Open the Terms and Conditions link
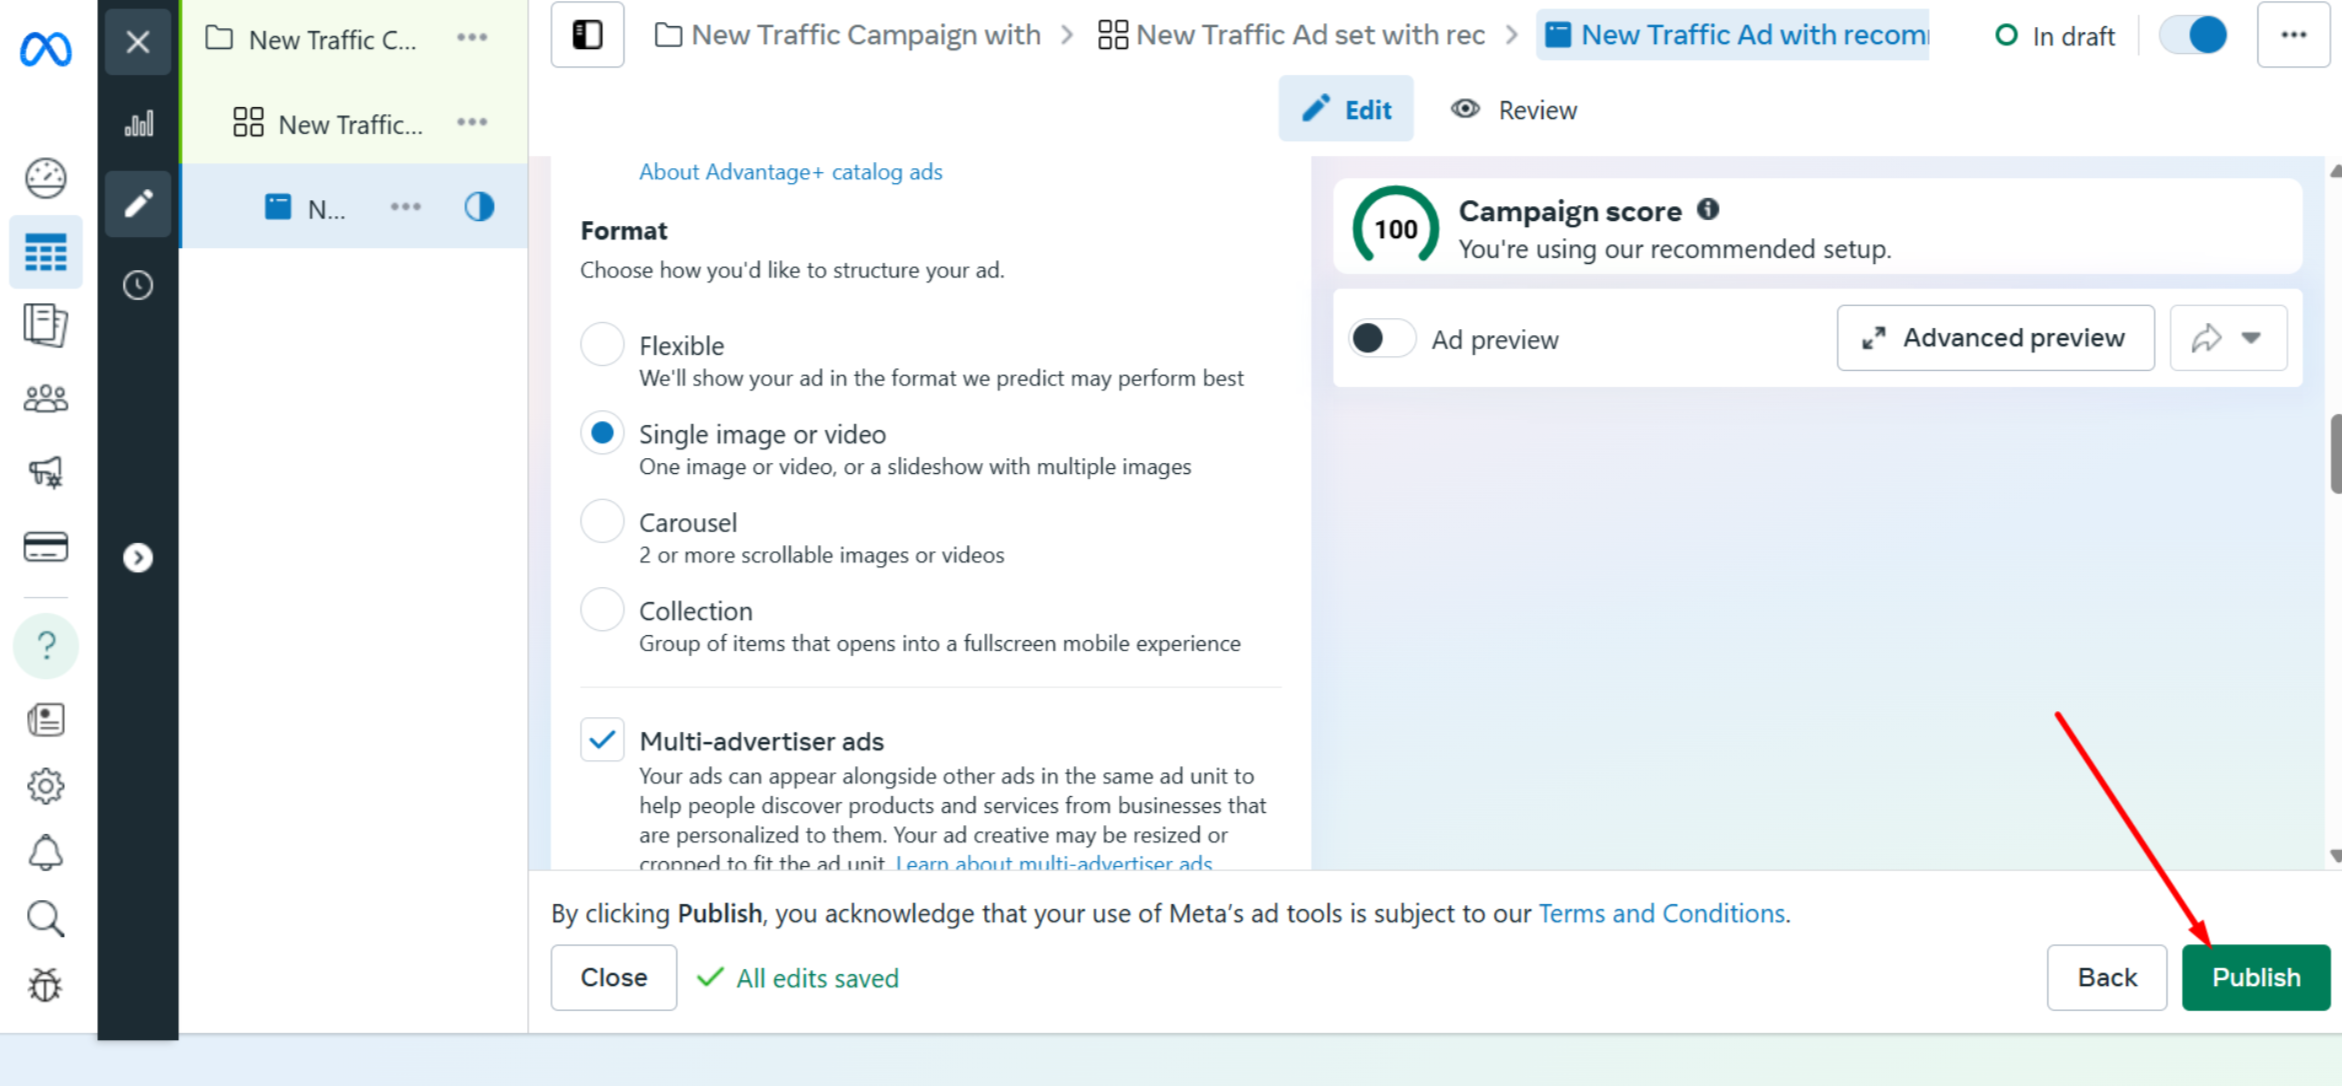This screenshot has height=1086, width=2342. (1661, 913)
